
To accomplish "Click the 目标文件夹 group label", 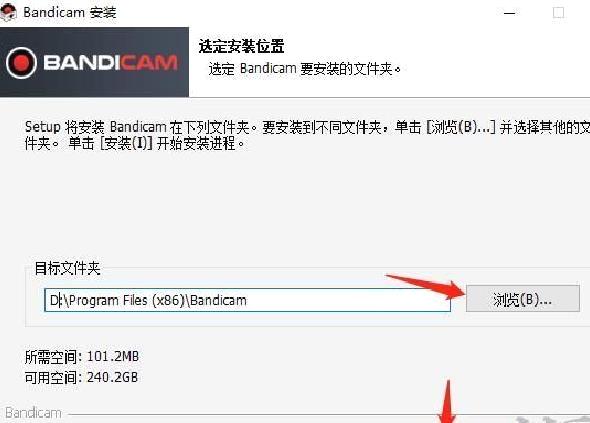I will tap(67, 268).
